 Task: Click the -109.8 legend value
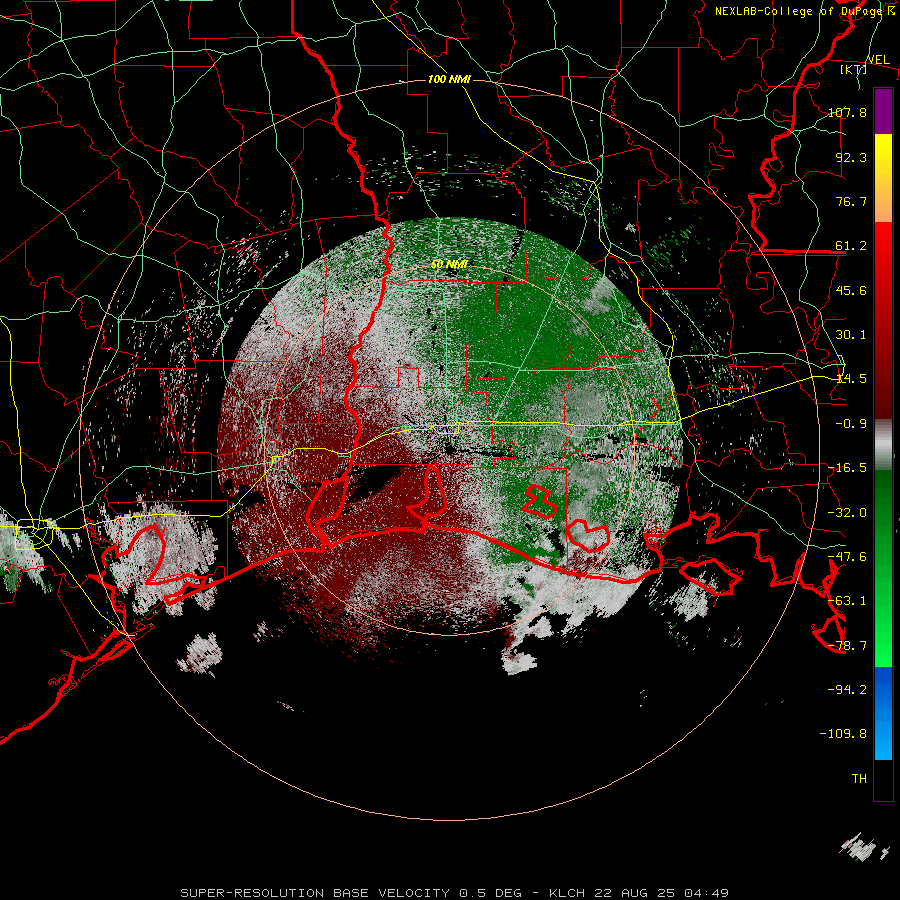click(843, 734)
